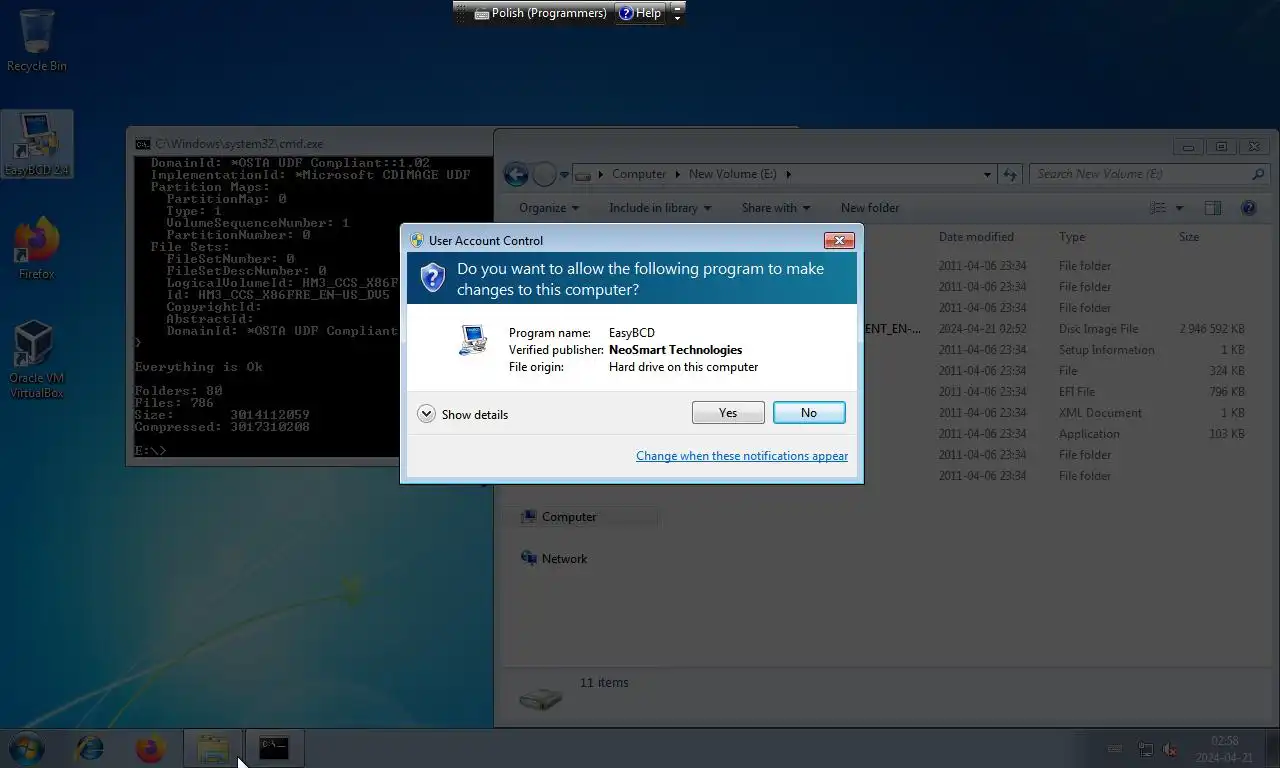
Task: Click Polish (Programmers) keyboard layout
Action: tap(540, 13)
